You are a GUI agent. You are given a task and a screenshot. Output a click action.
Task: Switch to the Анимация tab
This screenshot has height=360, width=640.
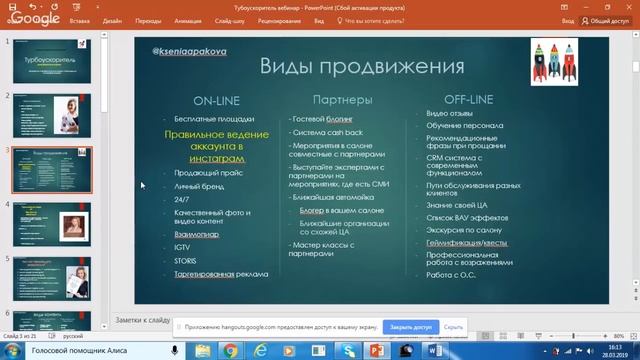tap(188, 21)
